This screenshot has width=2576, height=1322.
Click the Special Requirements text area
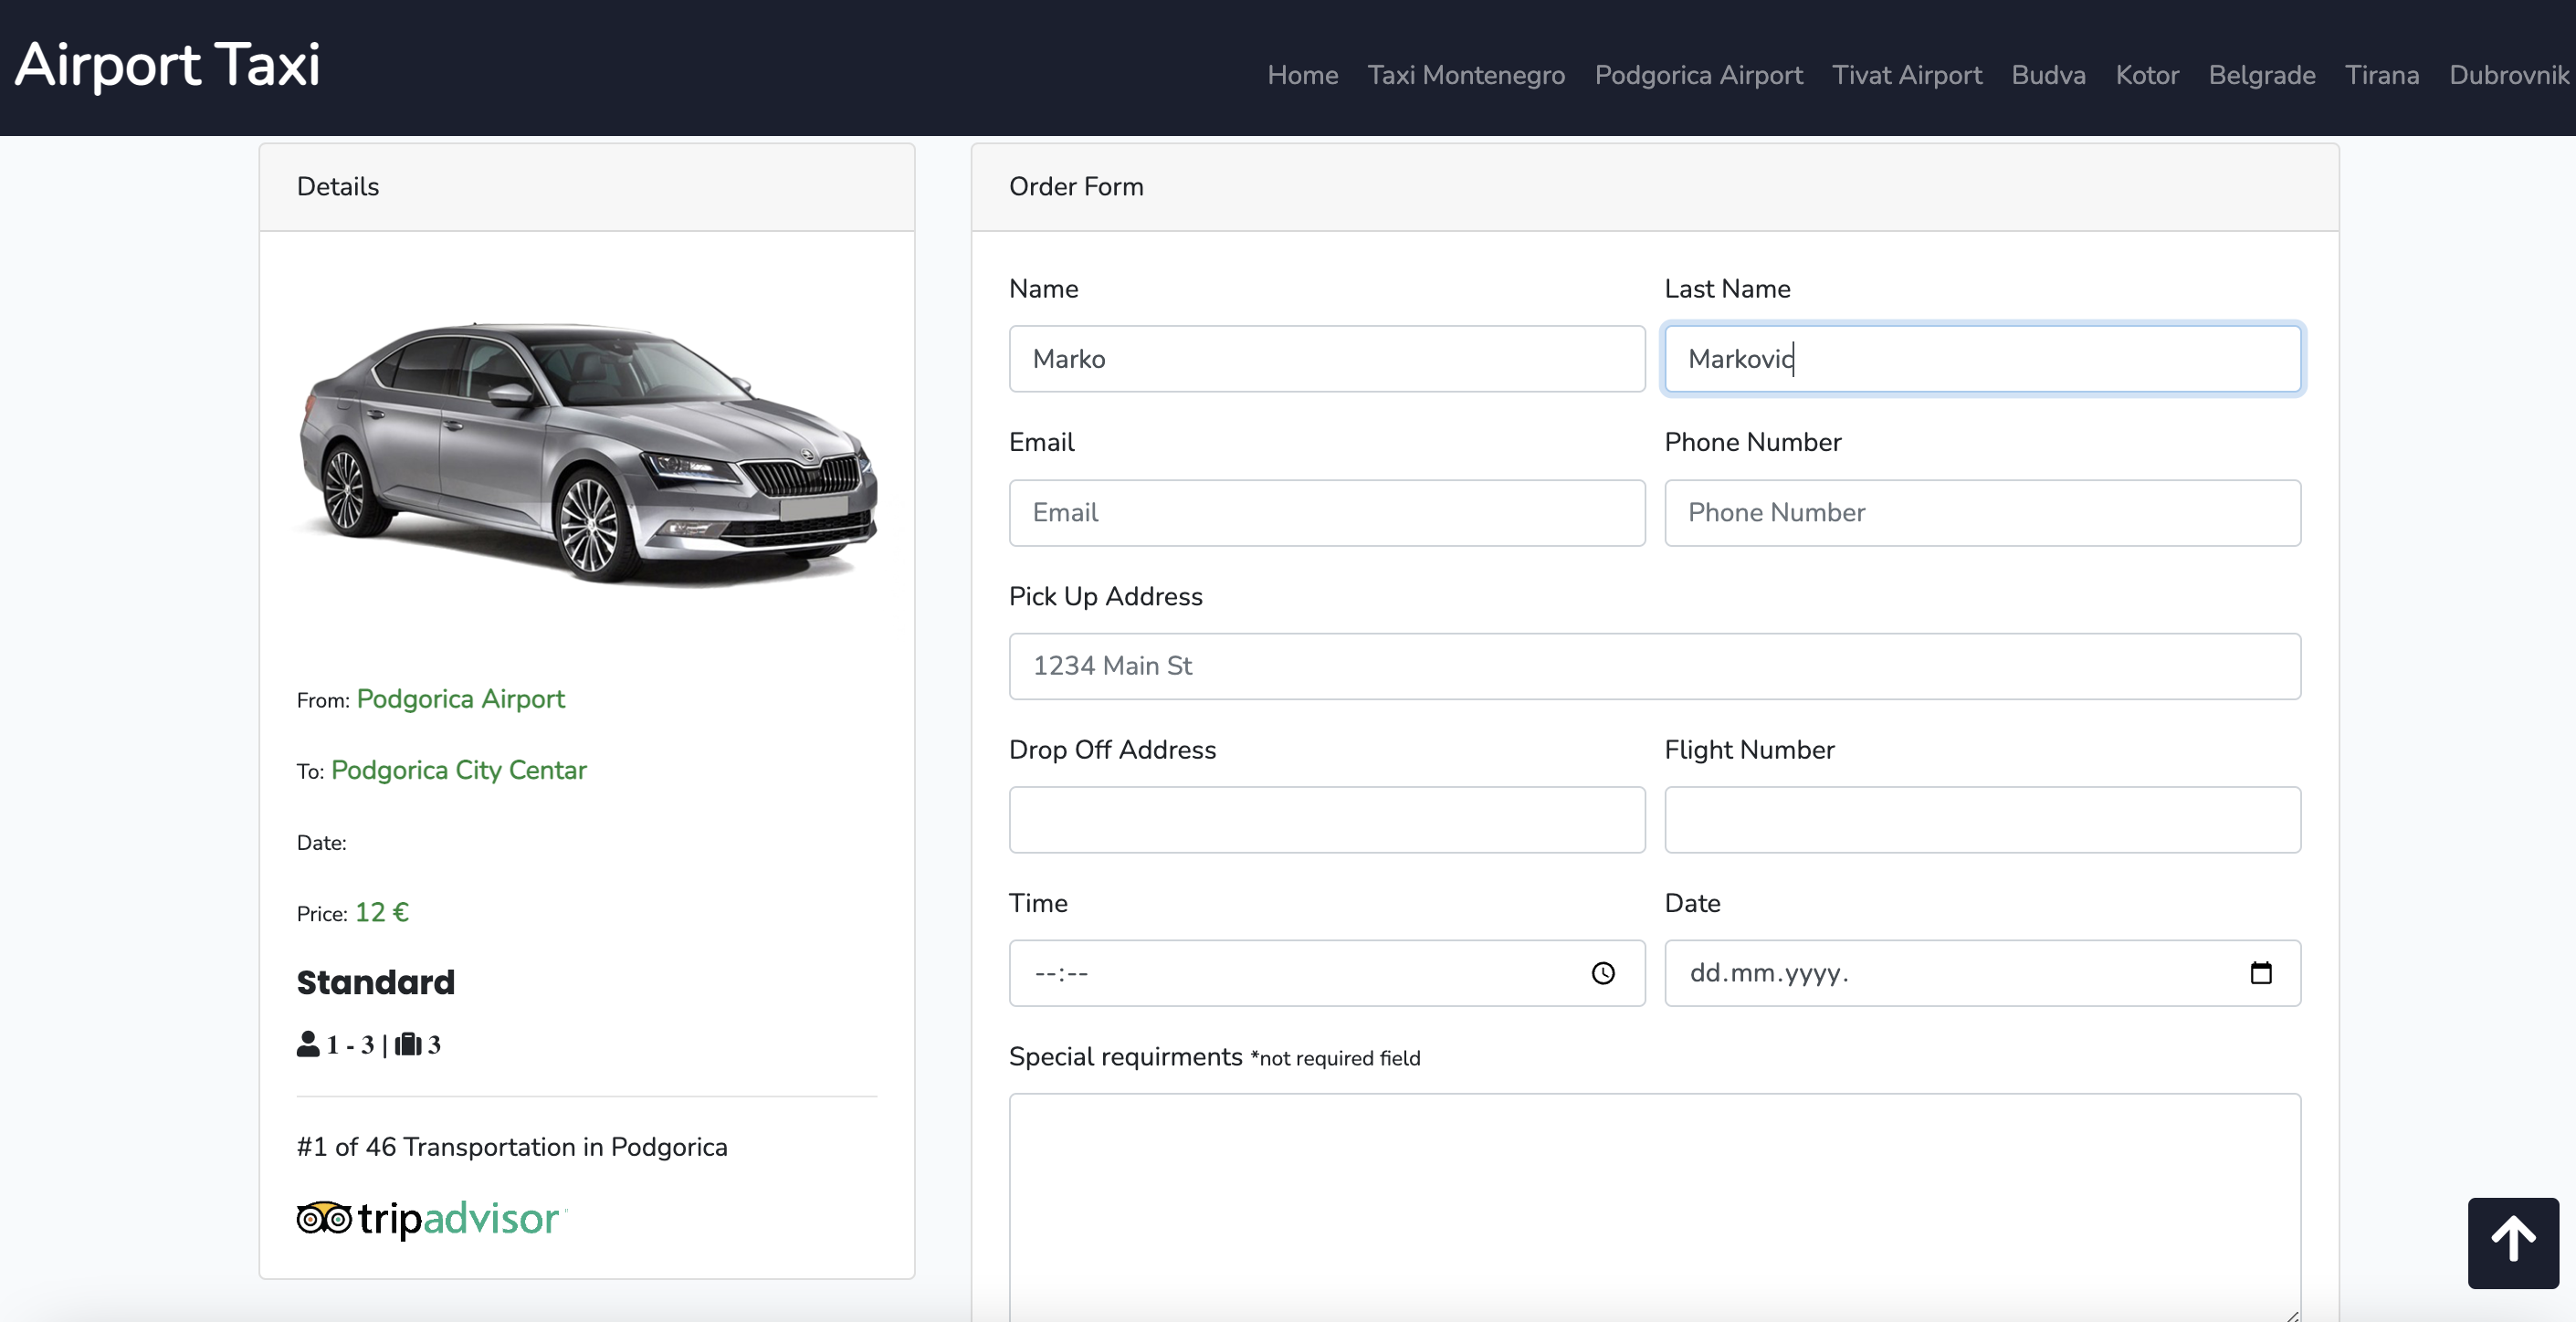tap(1656, 1197)
